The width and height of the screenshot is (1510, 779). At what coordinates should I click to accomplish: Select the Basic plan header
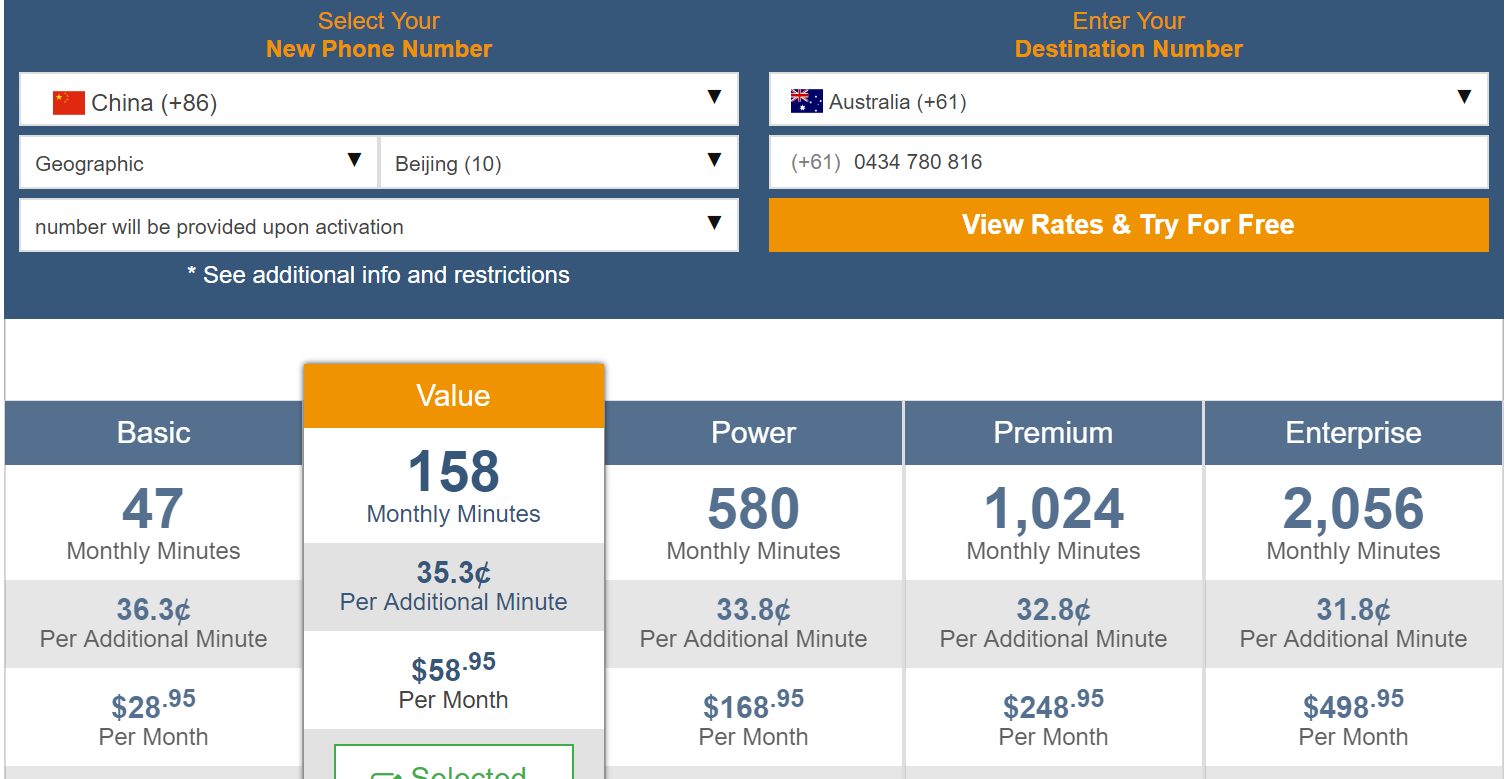click(154, 433)
